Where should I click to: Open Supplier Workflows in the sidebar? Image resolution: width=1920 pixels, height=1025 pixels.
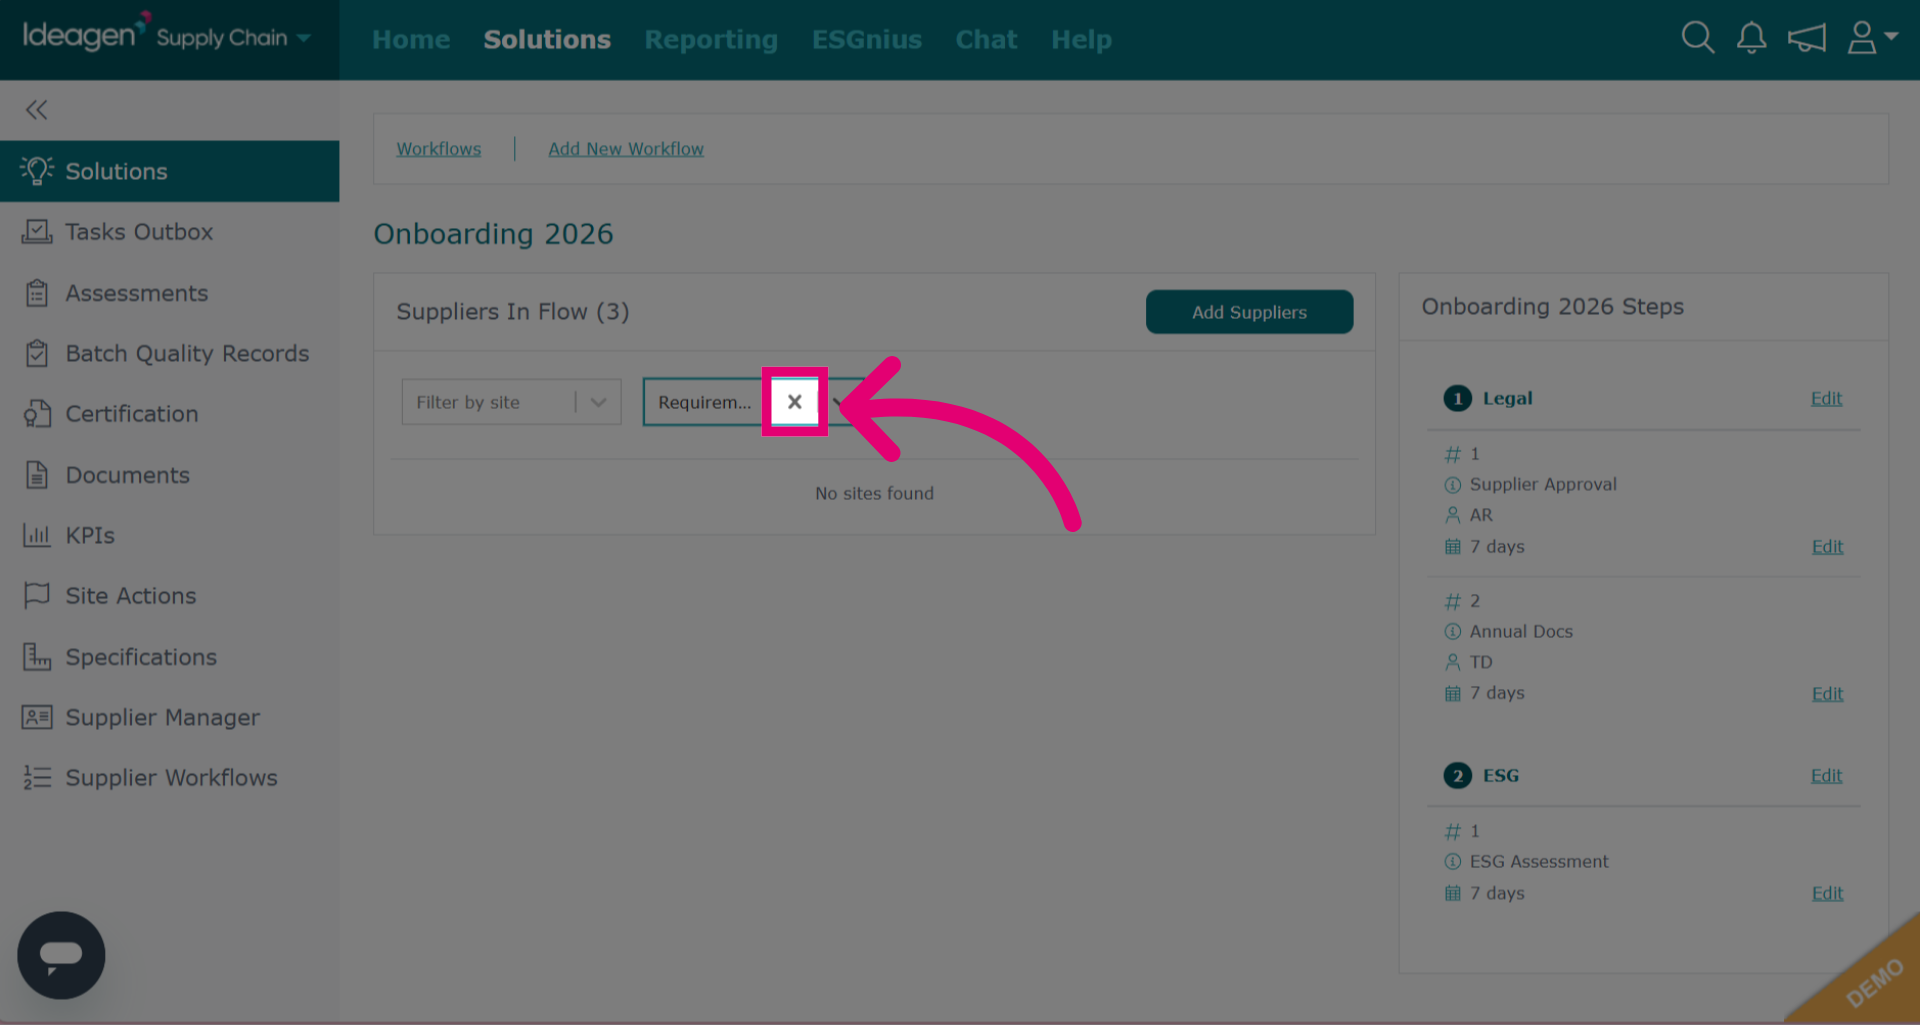[171, 778]
